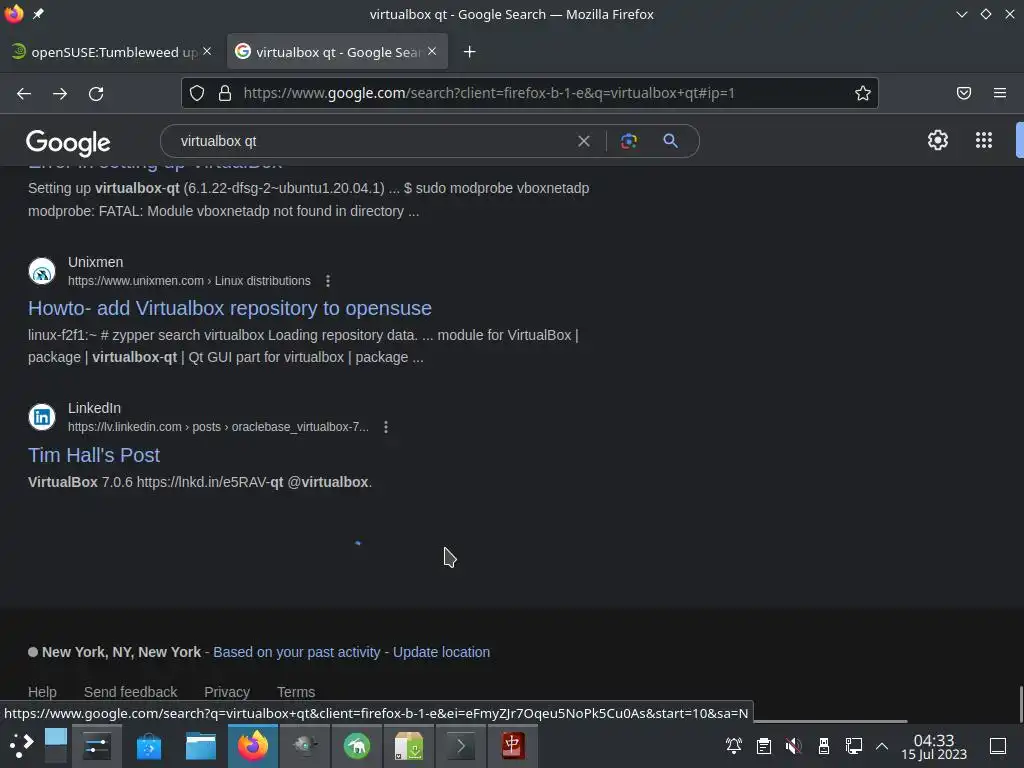
Task: Select the virtualbox qt Google Search tab
Action: [337, 52]
